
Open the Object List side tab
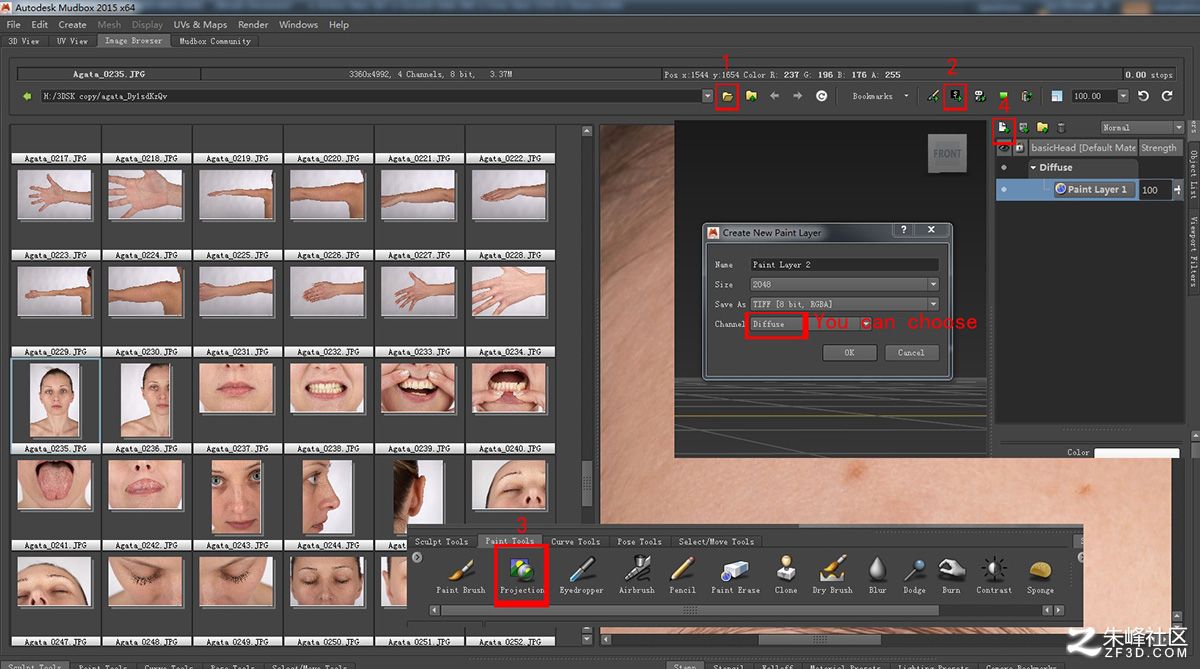[x=1193, y=177]
